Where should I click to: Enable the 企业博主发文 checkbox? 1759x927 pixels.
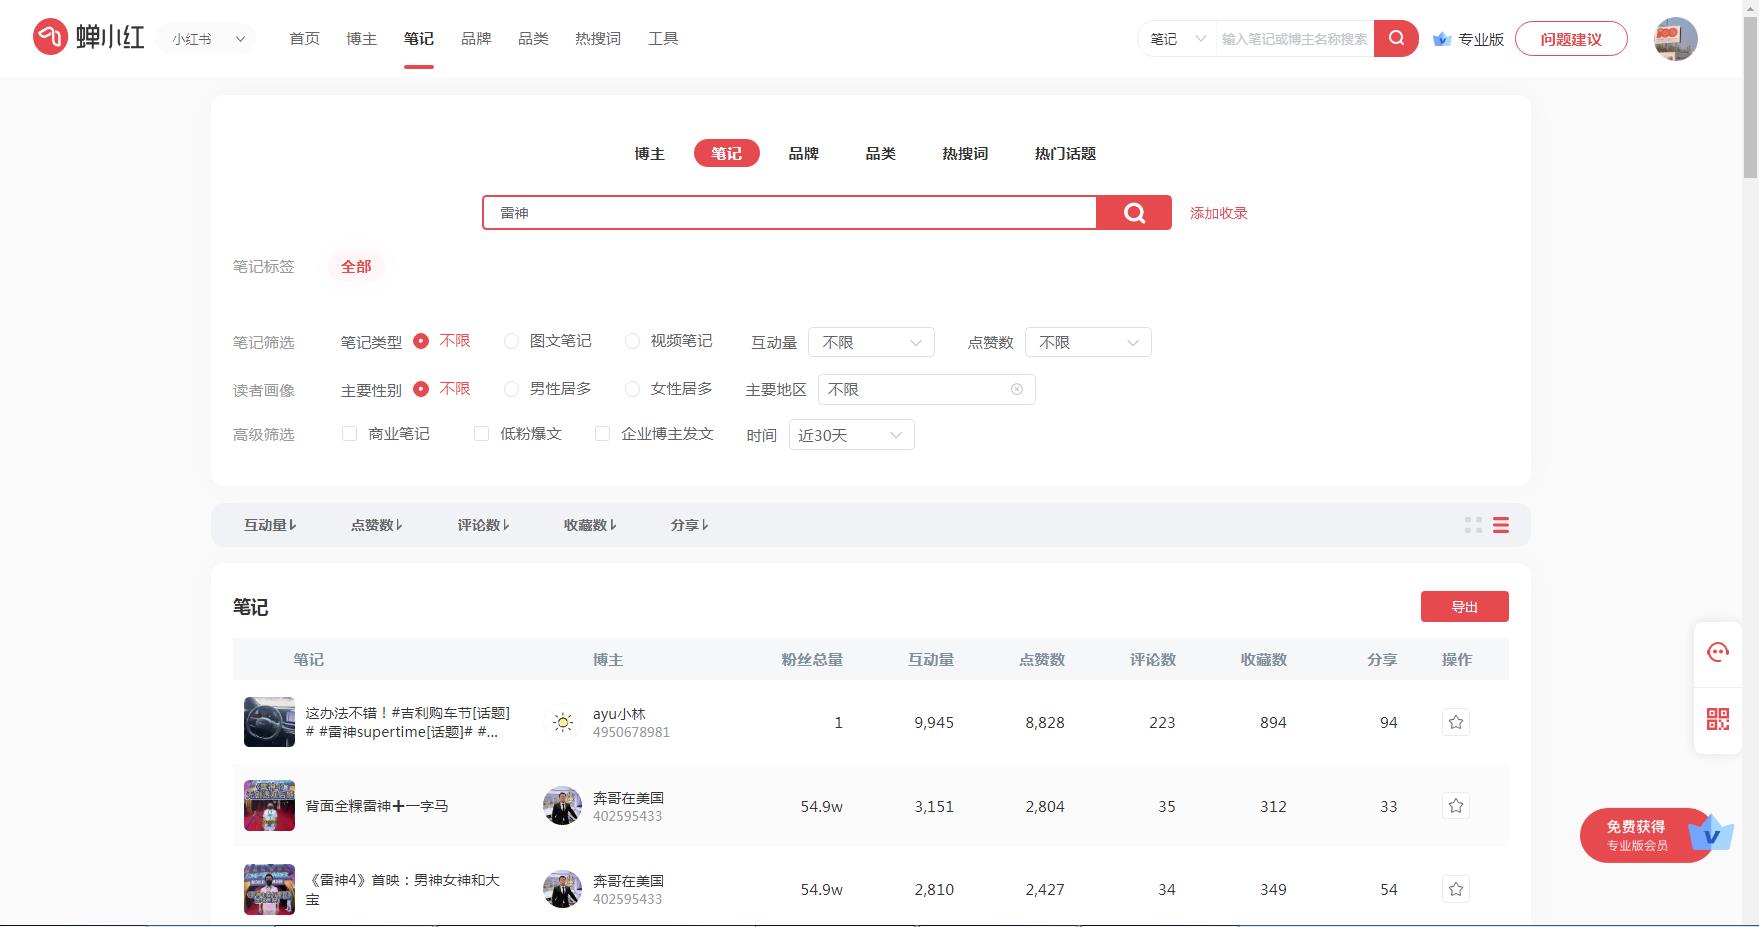(x=602, y=434)
